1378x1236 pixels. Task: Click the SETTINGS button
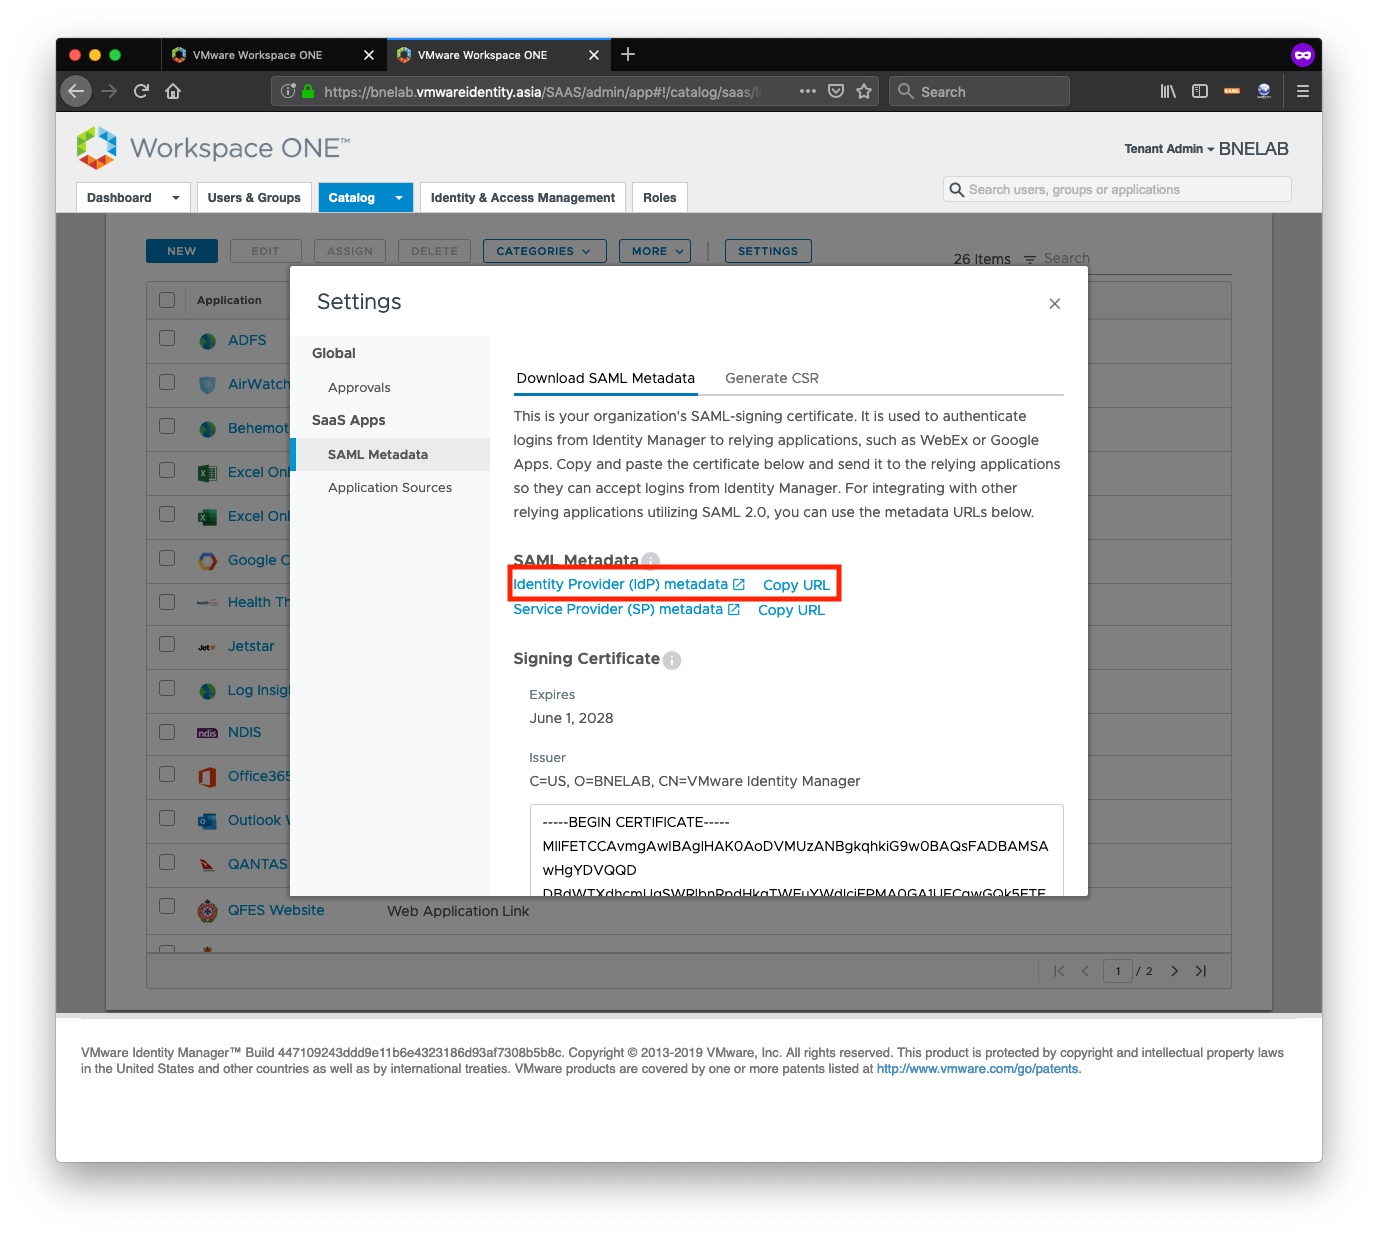pyautogui.click(x=768, y=251)
